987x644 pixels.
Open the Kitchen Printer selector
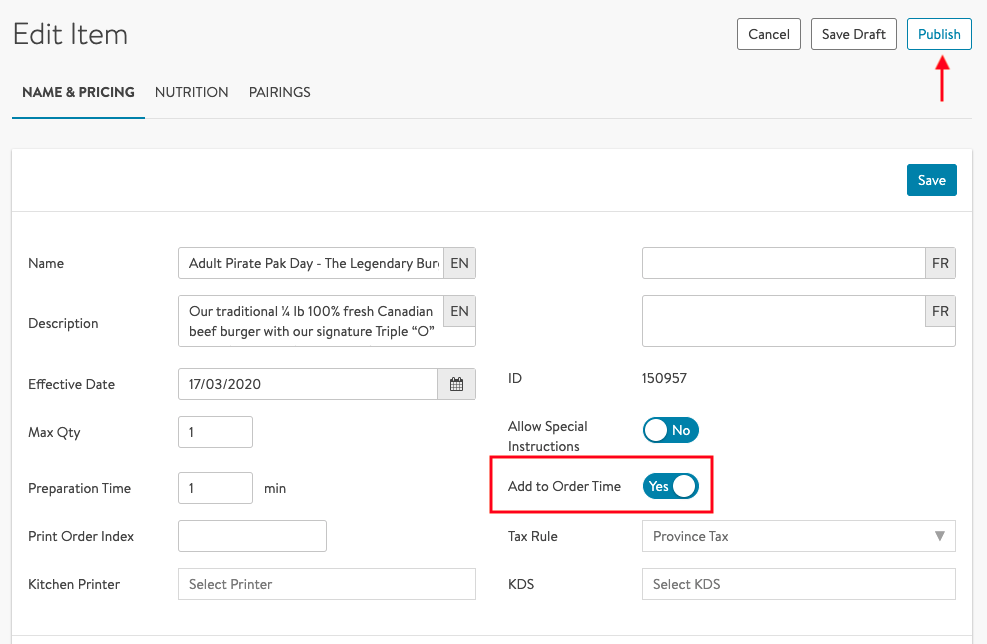tap(326, 584)
